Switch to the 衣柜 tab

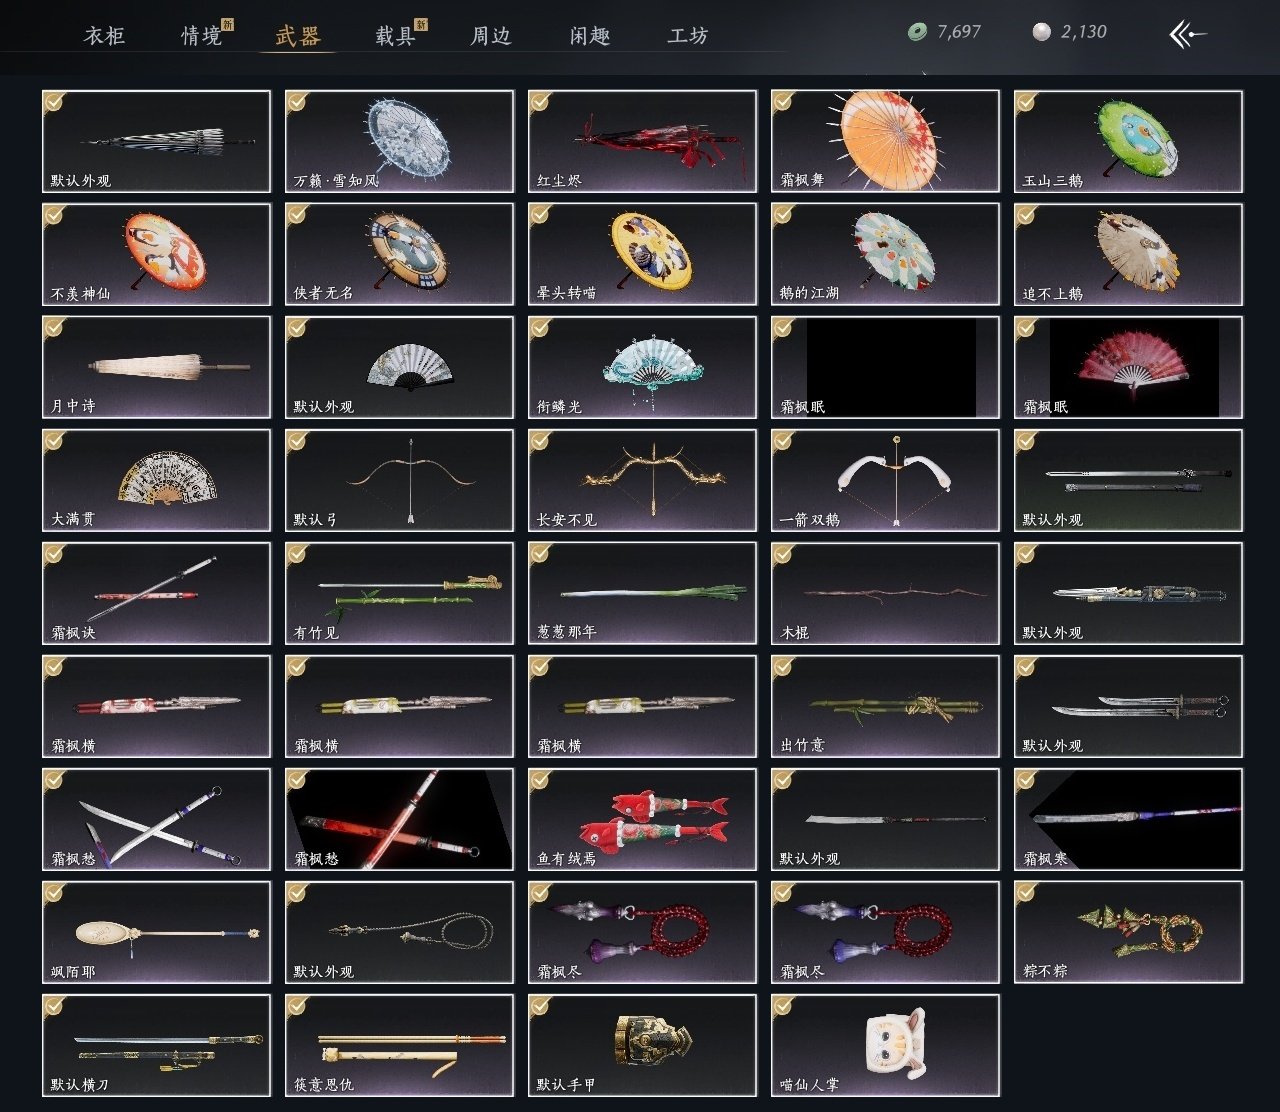104,36
